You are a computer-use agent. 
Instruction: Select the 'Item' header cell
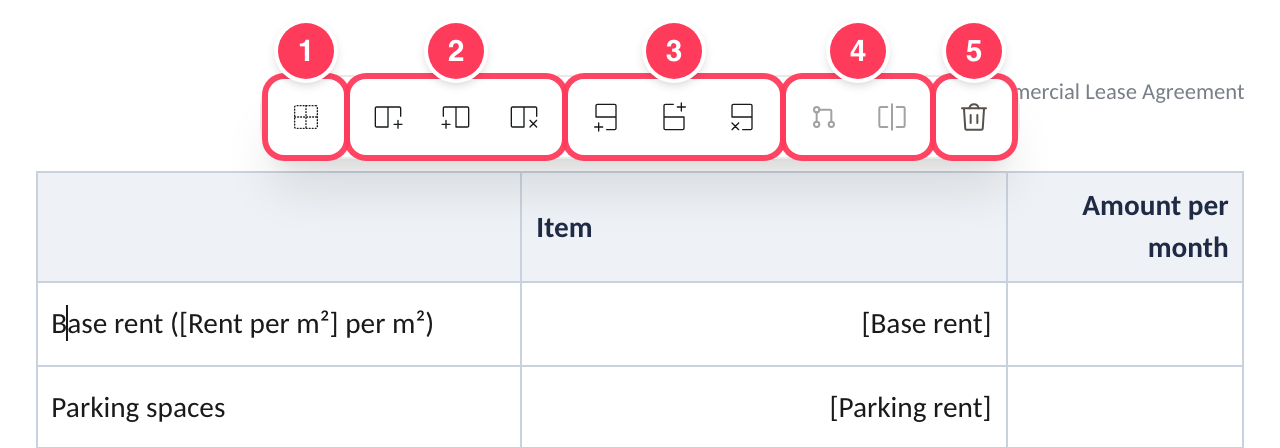(x=764, y=227)
